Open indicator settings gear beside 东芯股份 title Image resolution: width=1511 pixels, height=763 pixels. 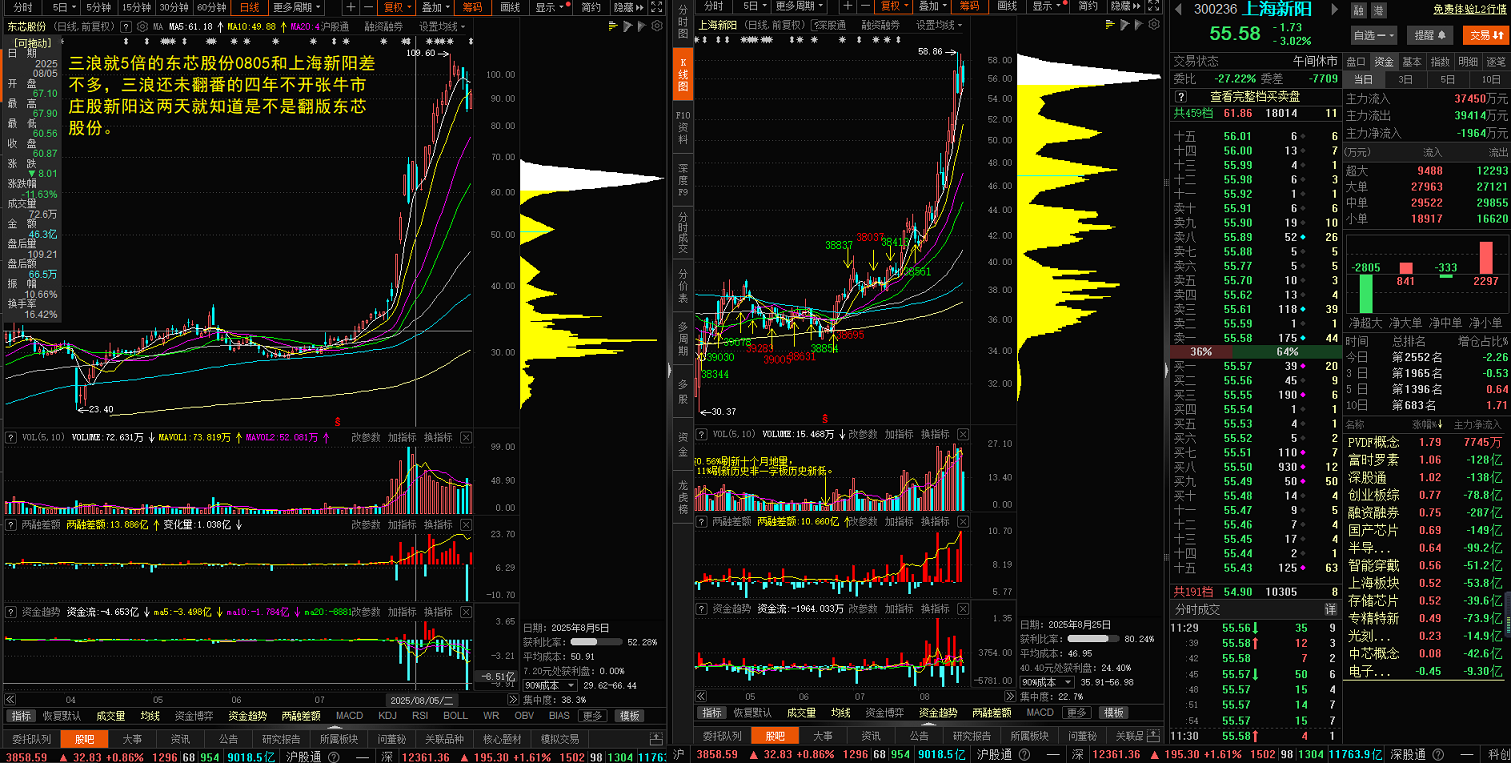(x=142, y=27)
